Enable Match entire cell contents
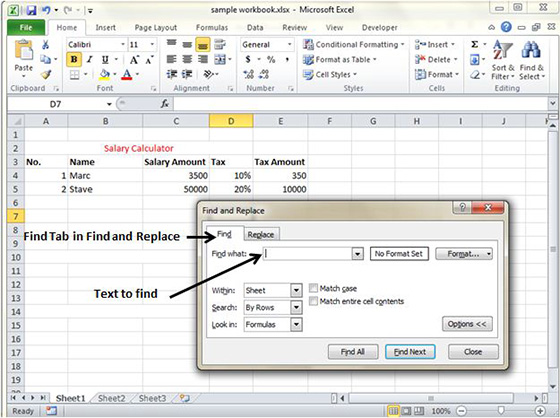Viewport: 560px width, 418px height. coord(314,301)
